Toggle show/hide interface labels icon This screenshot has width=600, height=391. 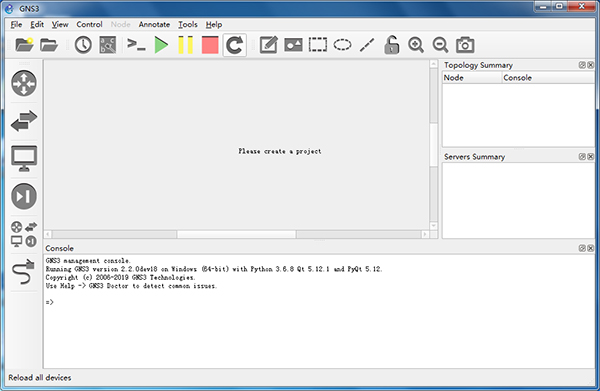point(108,45)
